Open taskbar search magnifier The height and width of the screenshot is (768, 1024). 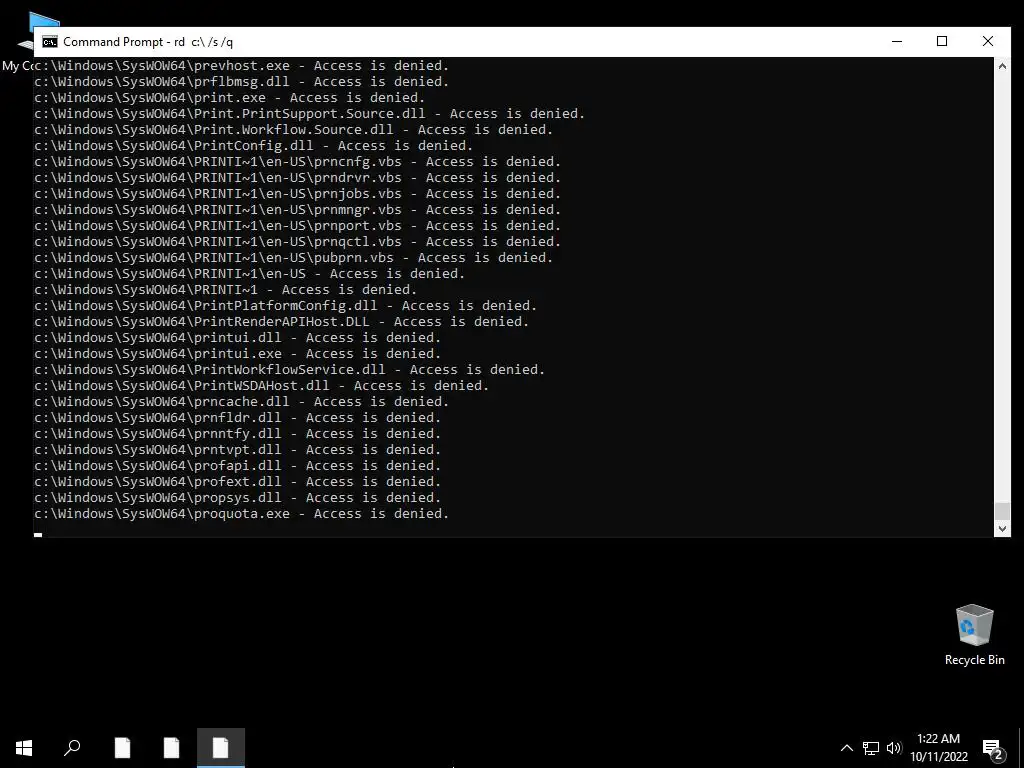pyautogui.click(x=72, y=748)
